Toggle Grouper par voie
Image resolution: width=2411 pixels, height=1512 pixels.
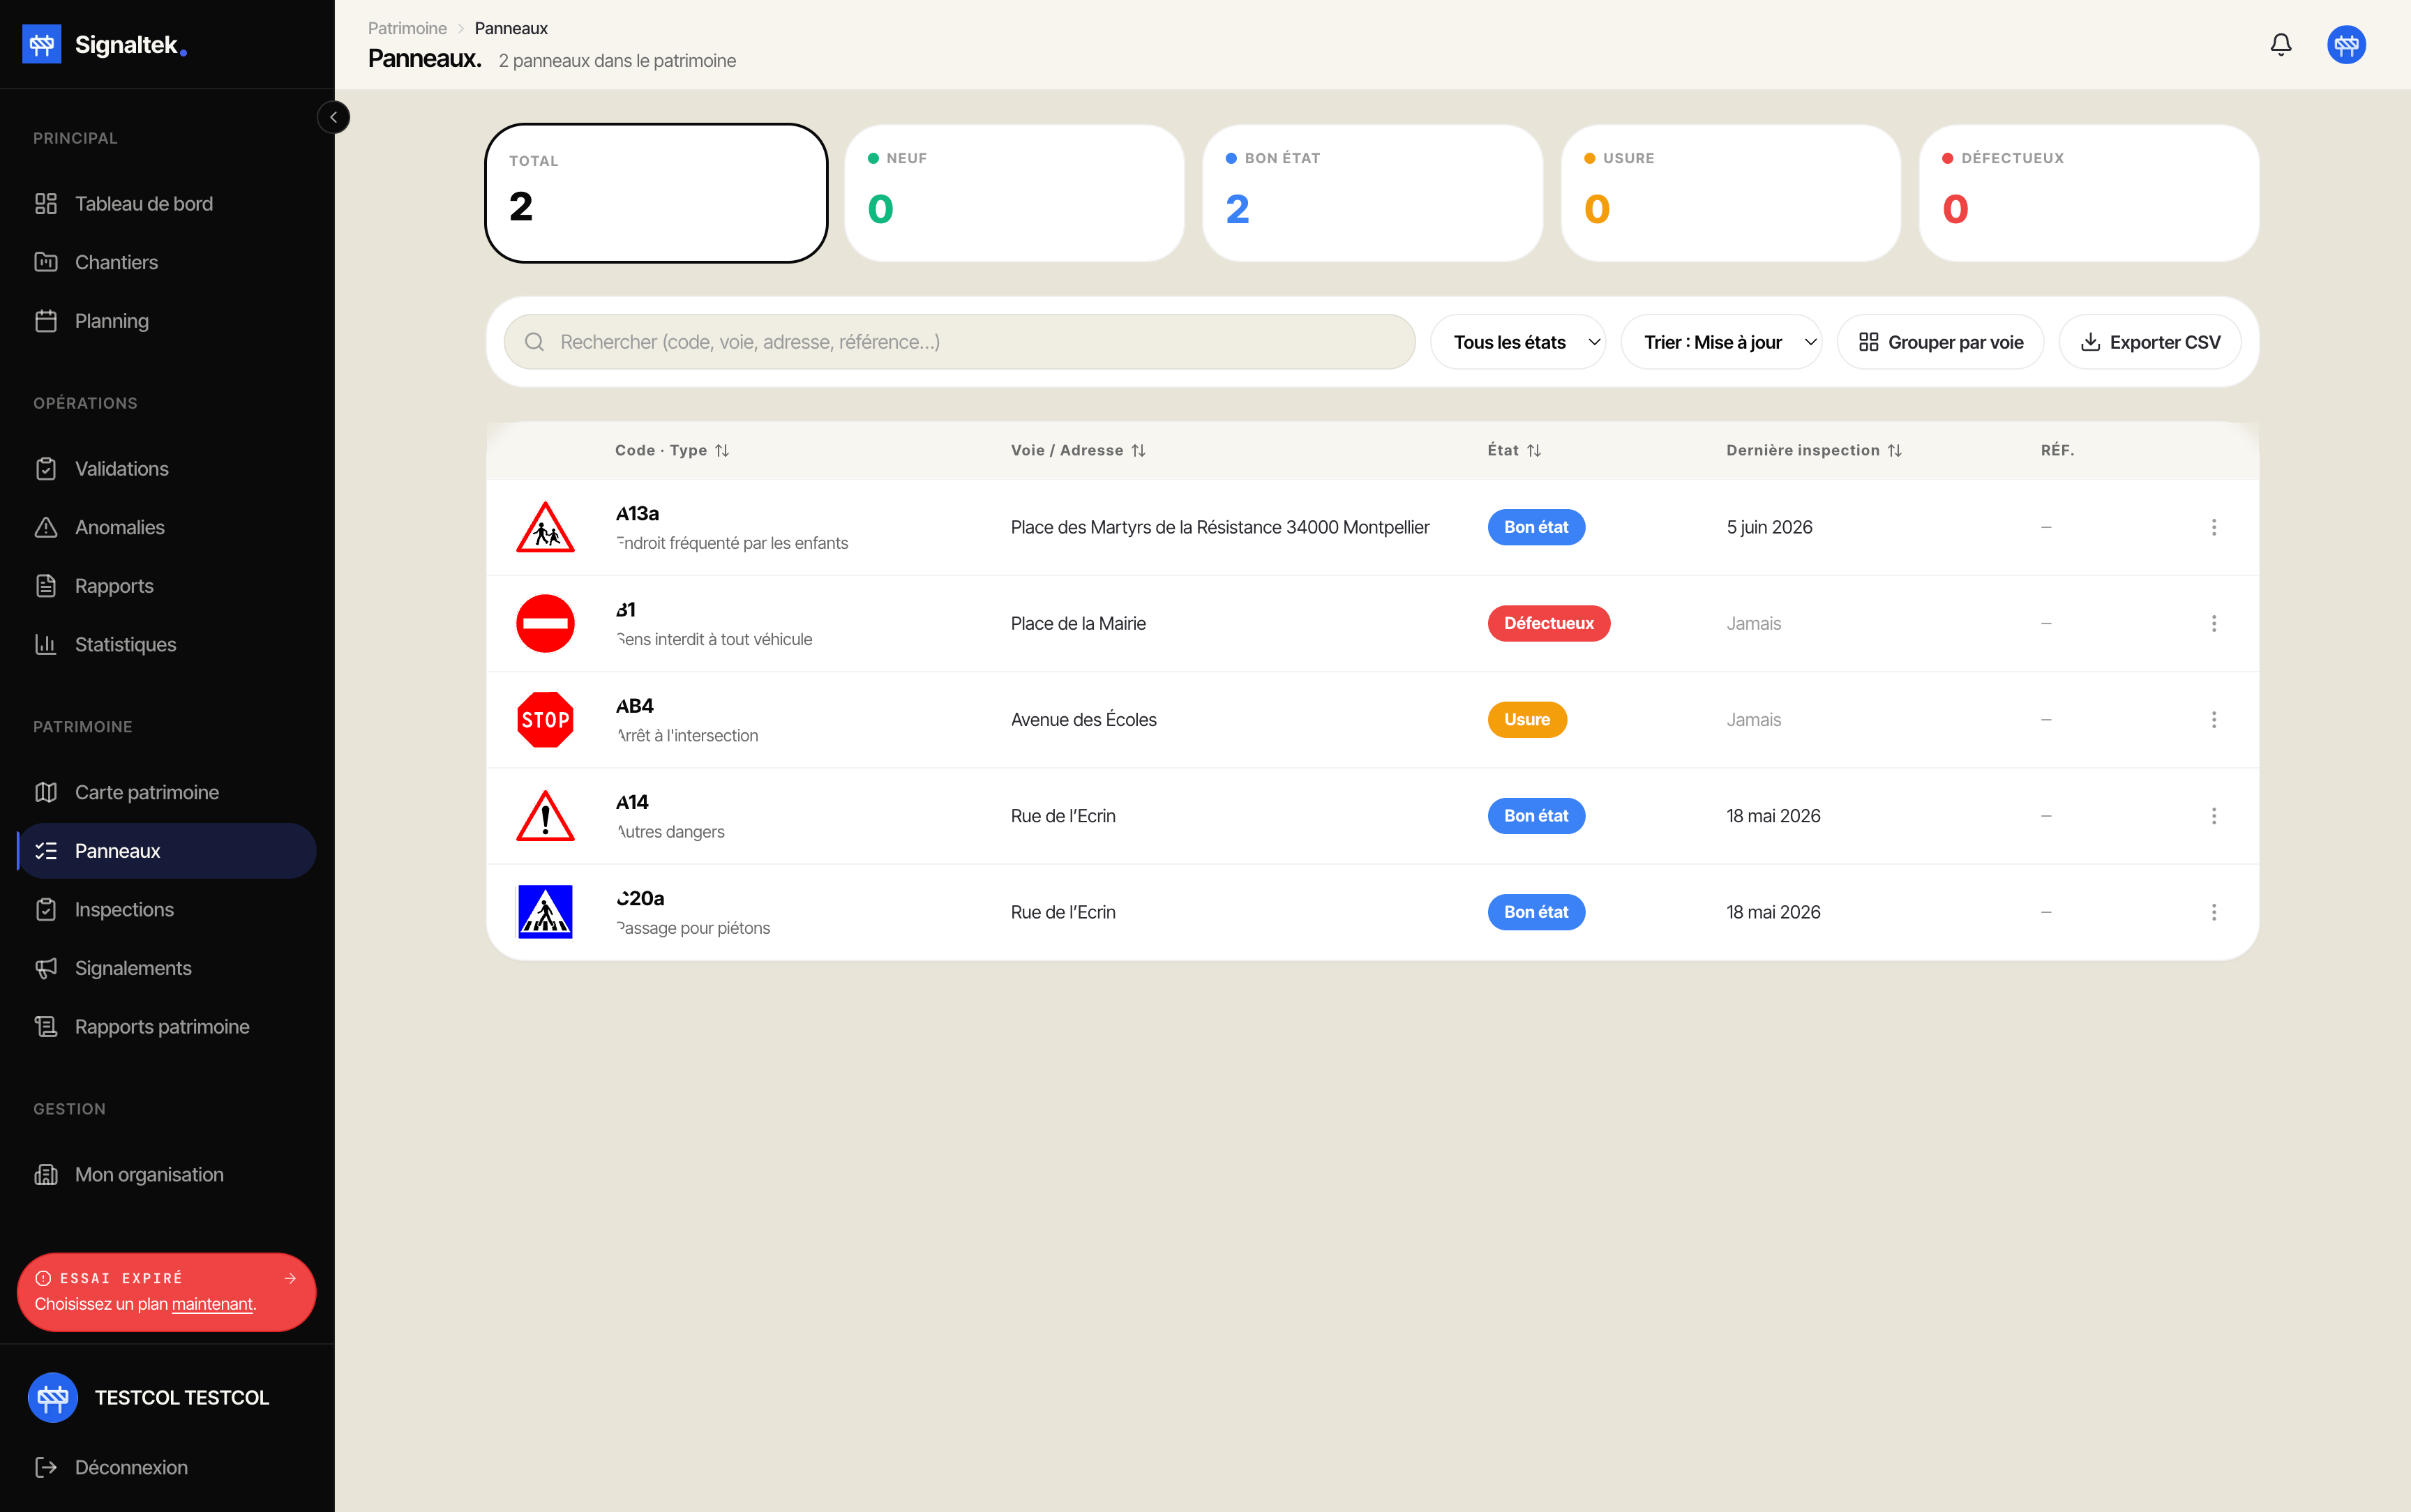coord(1940,342)
